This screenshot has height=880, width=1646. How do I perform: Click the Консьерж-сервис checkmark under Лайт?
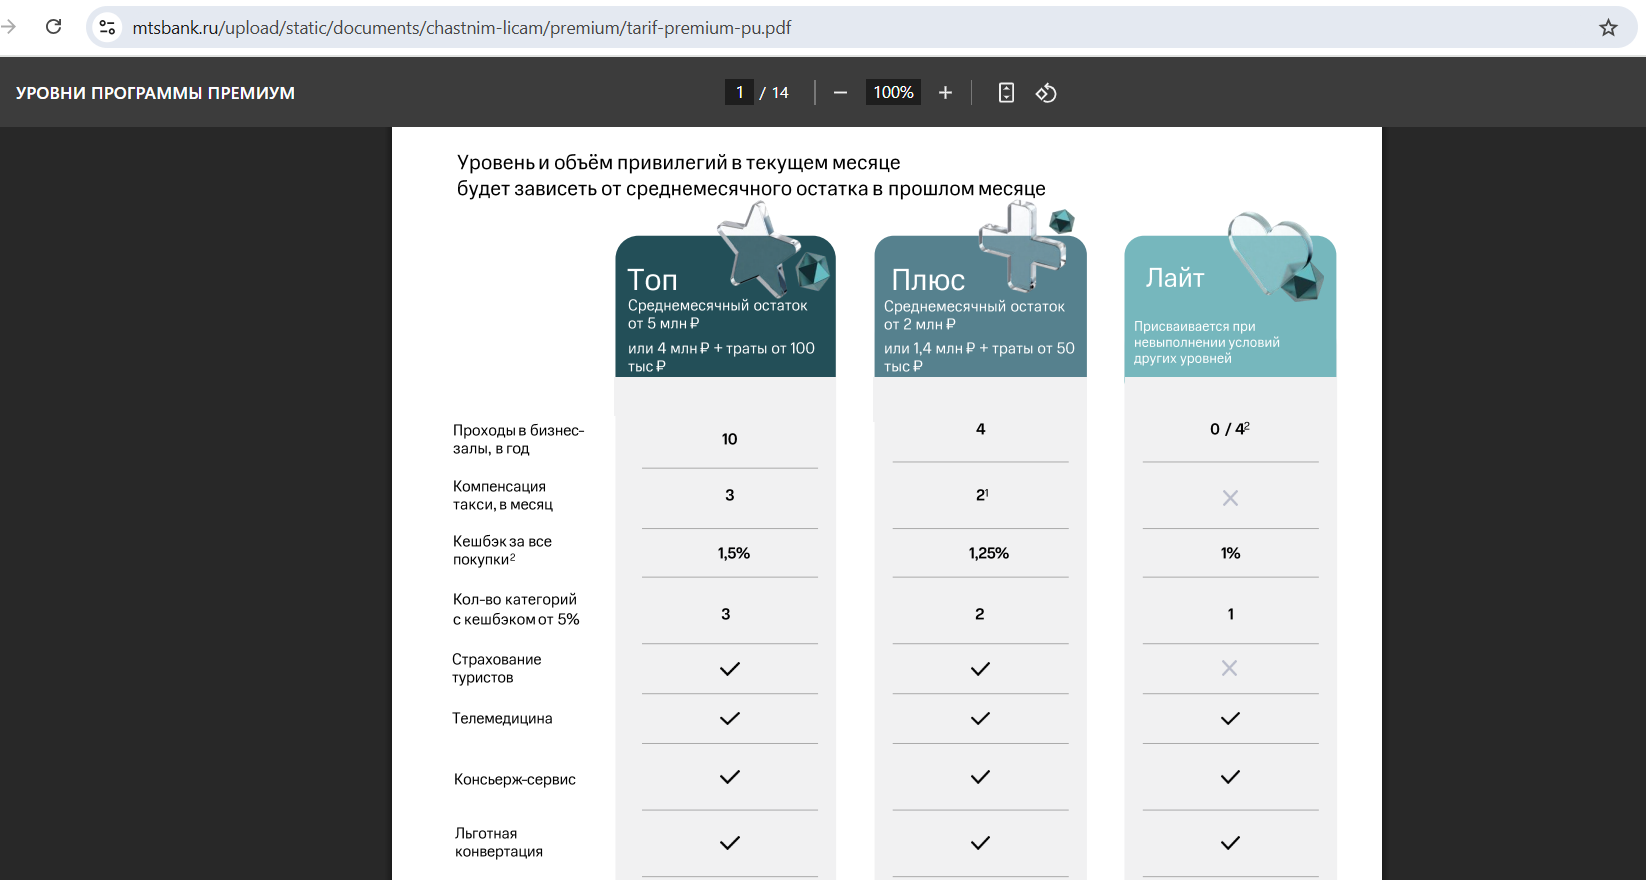click(1230, 777)
